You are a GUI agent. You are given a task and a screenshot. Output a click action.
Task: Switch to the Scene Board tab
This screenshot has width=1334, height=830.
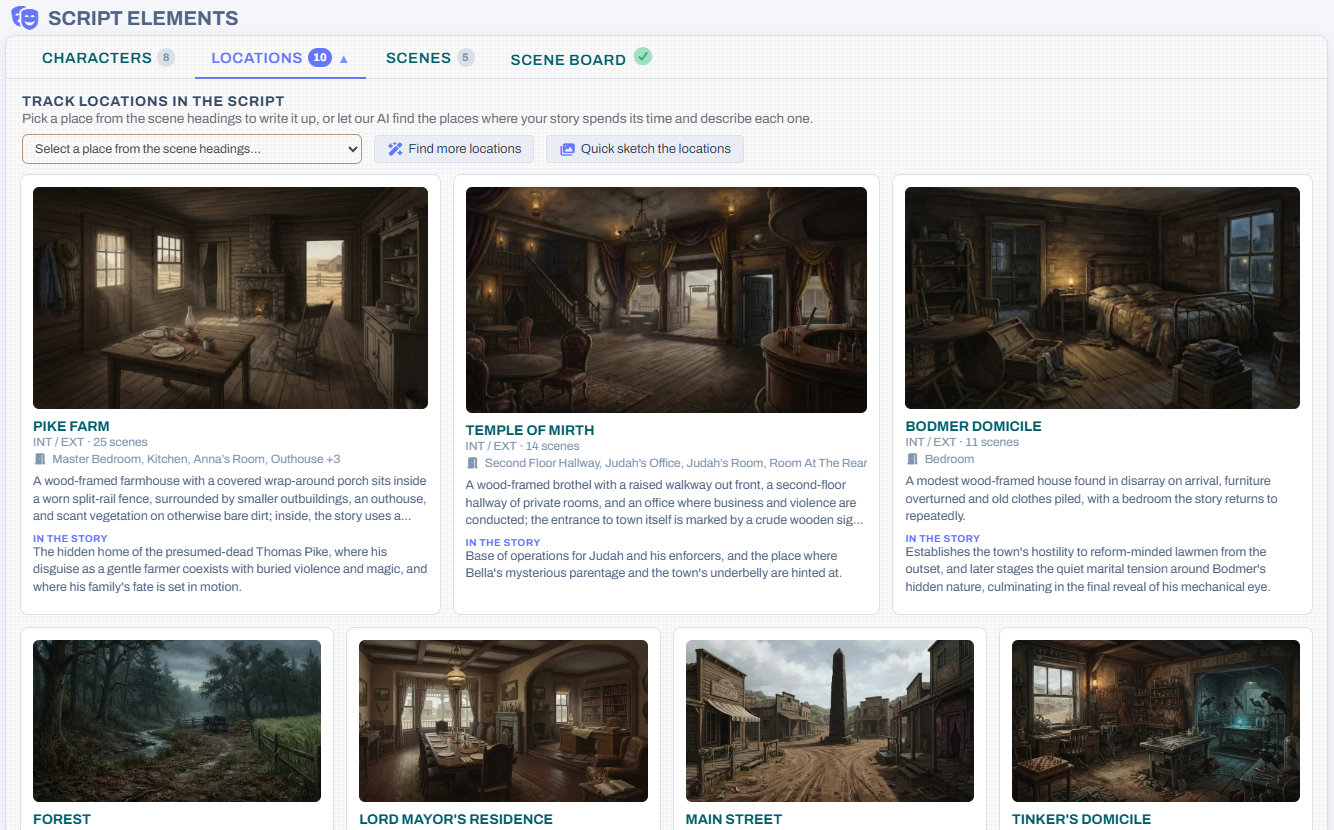click(x=581, y=59)
